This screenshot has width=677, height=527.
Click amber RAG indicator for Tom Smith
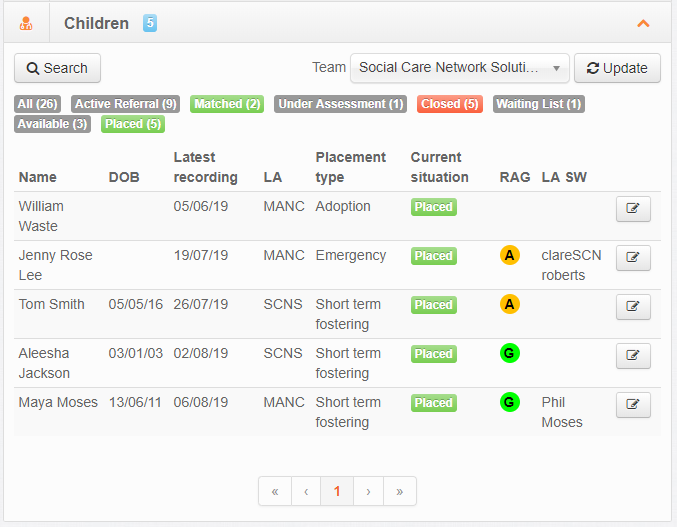[509, 304]
